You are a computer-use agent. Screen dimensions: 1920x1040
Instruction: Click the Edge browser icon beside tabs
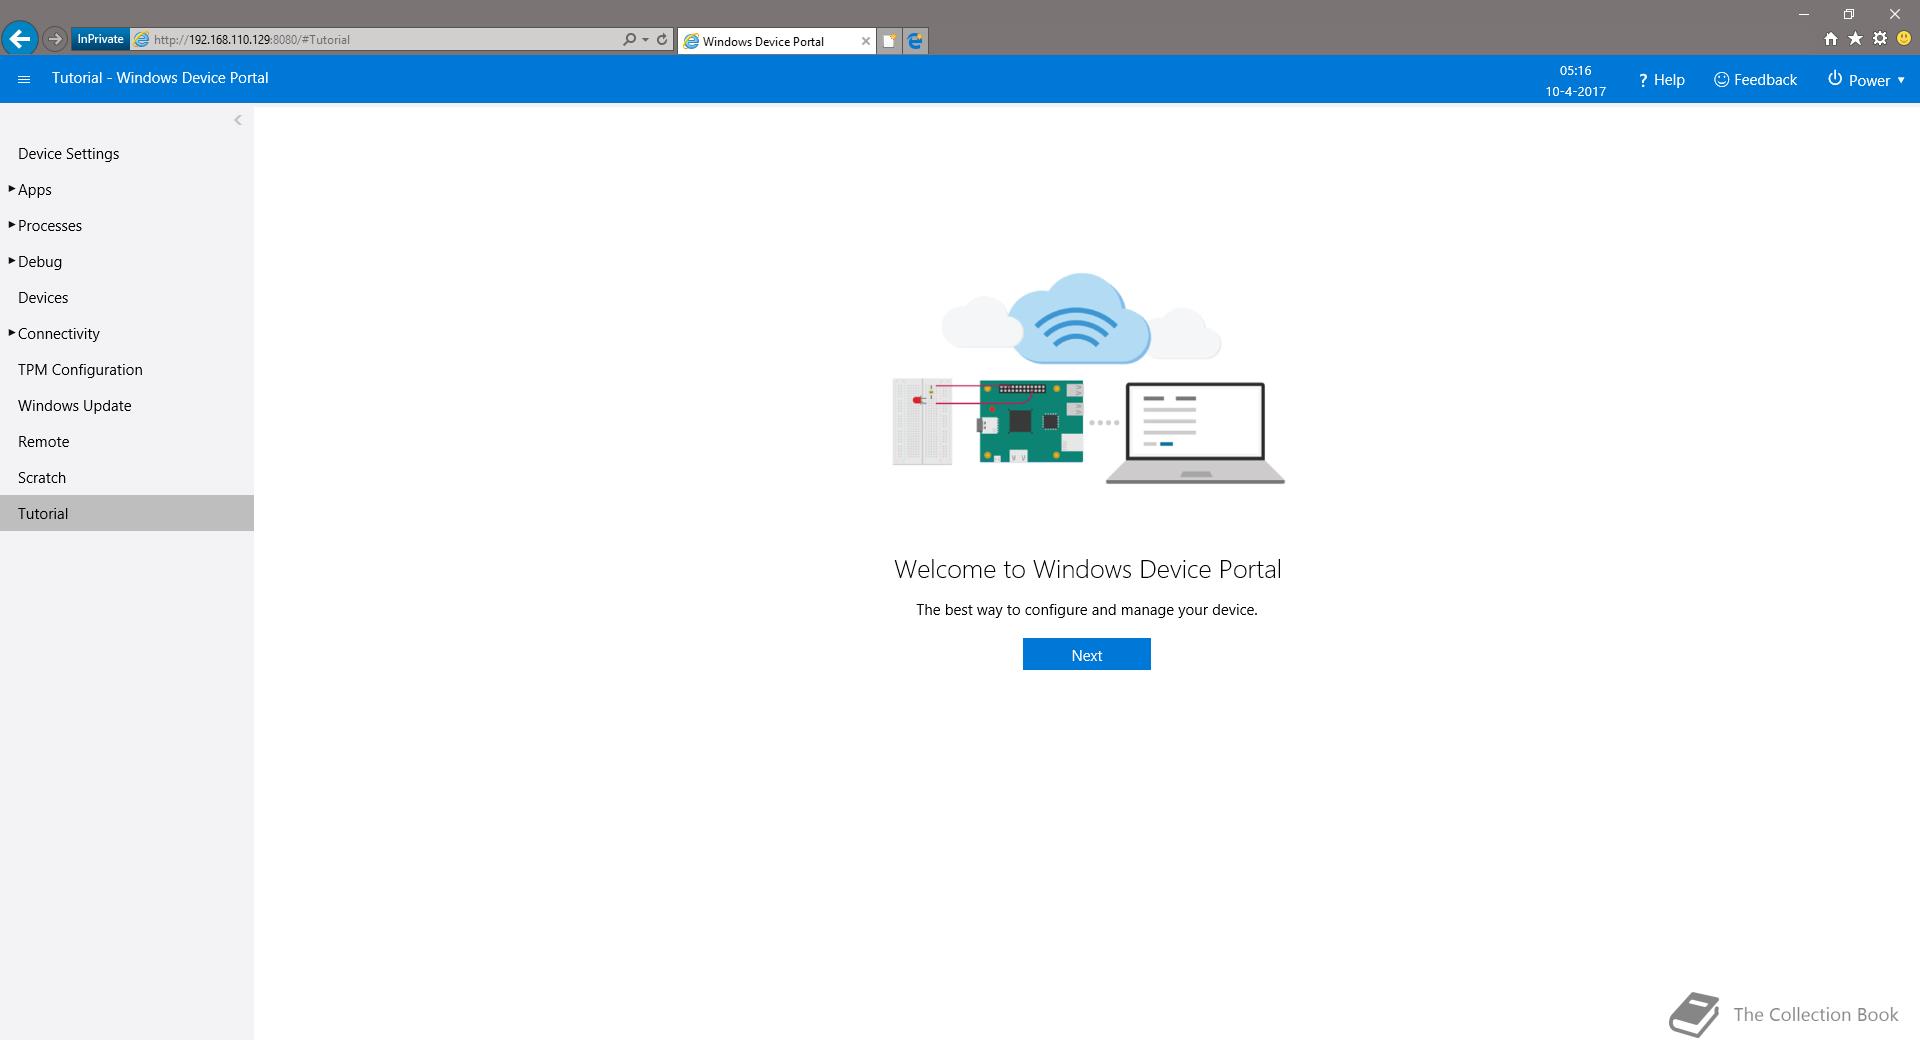coord(915,41)
